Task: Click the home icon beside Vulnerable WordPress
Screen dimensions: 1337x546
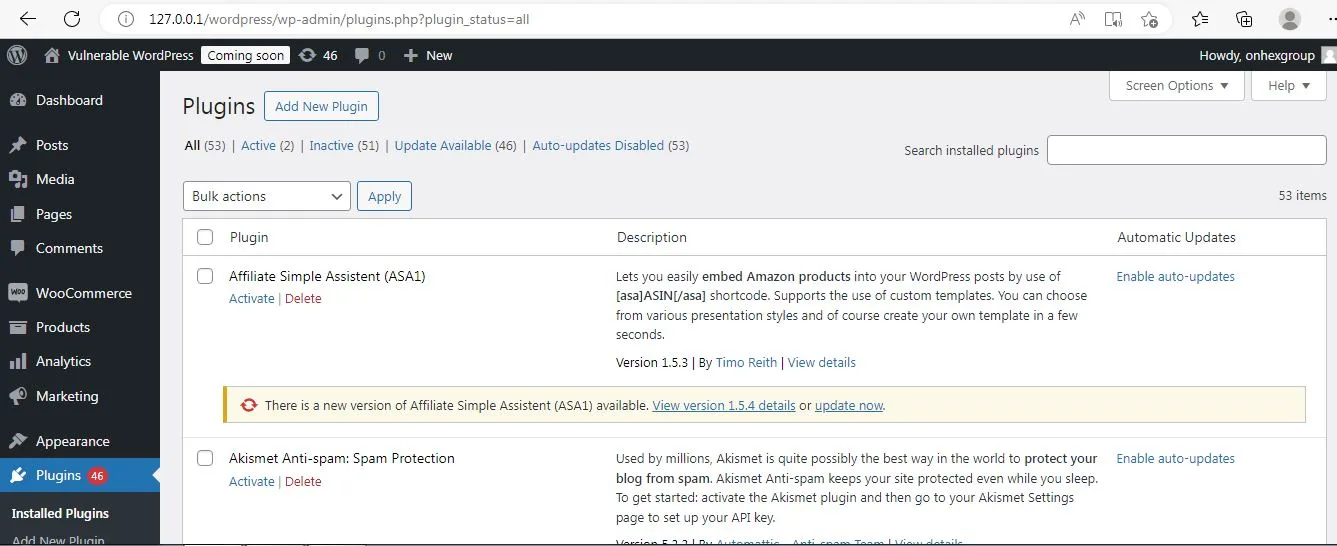Action: [52, 55]
